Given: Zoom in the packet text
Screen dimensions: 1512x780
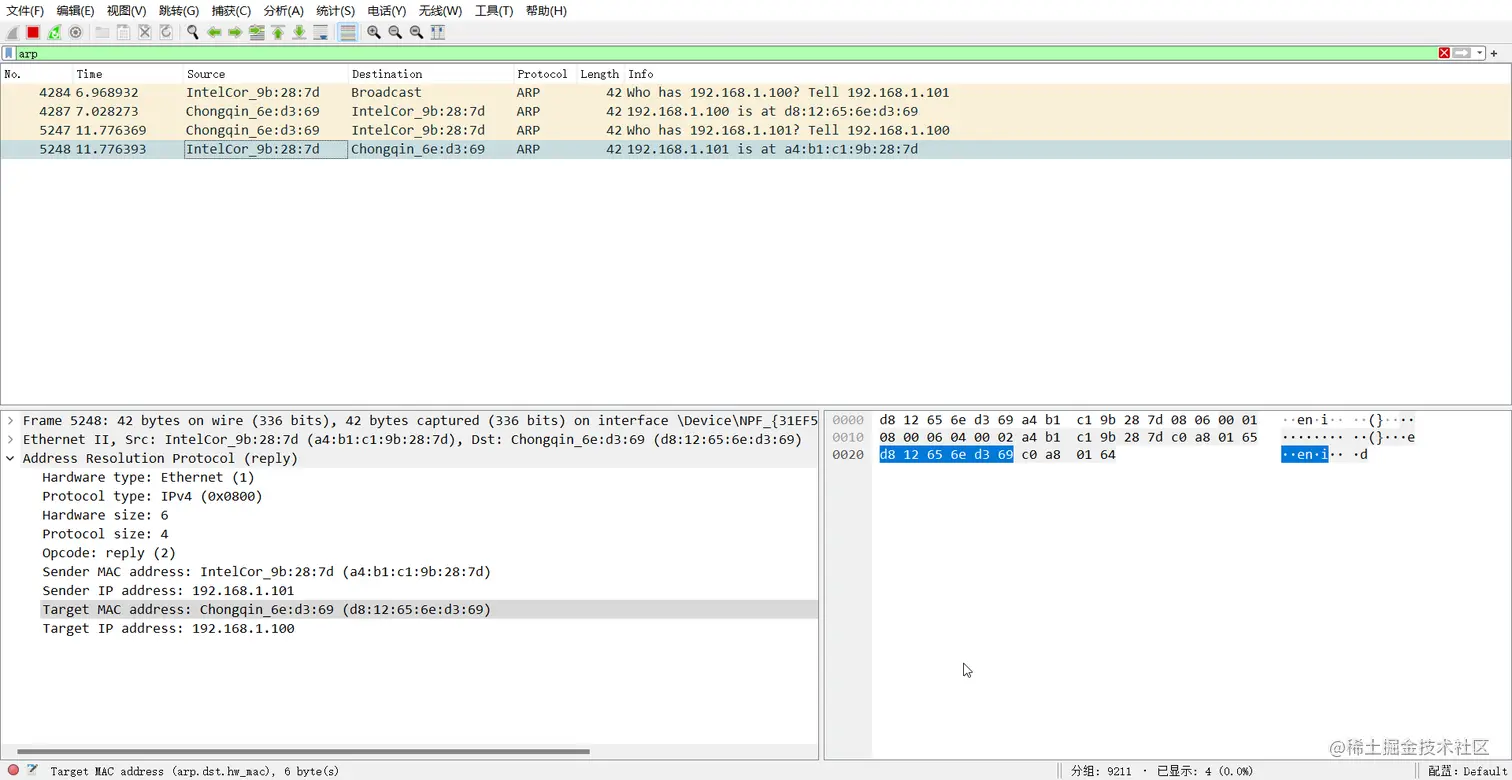Looking at the screenshot, I should [x=373, y=32].
